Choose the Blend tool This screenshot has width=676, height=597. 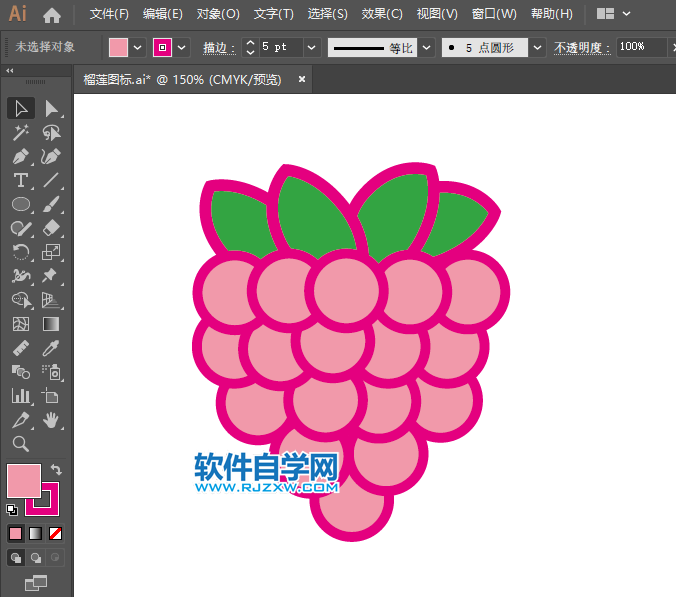pos(21,372)
